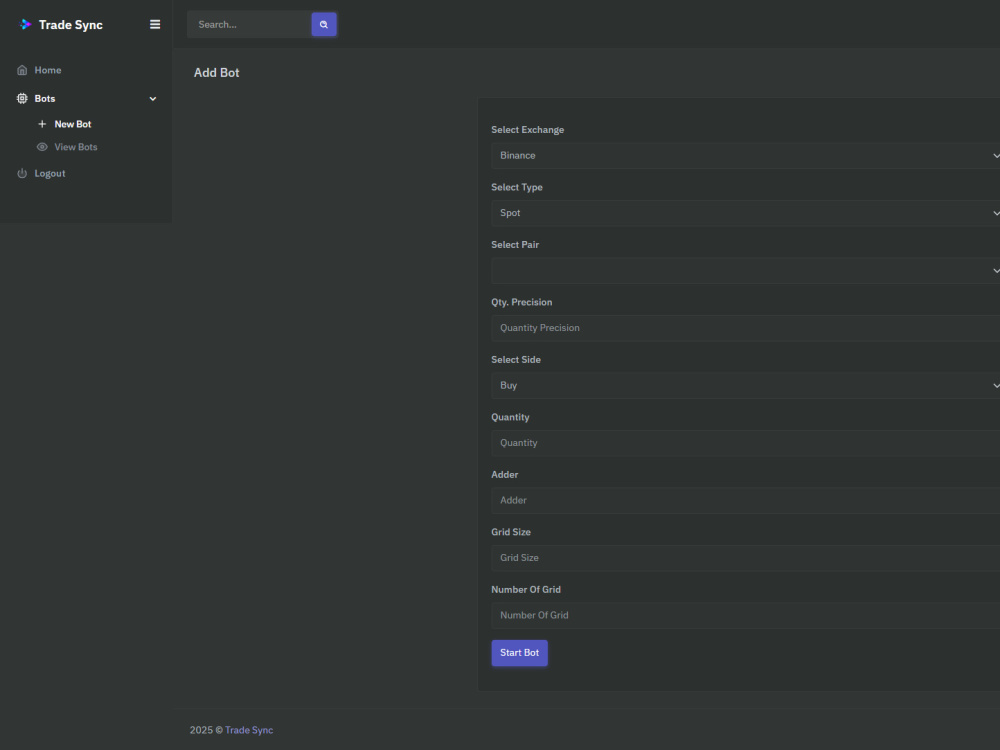
Task: Click the plus icon beside New Bot
Action: tap(42, 124)
